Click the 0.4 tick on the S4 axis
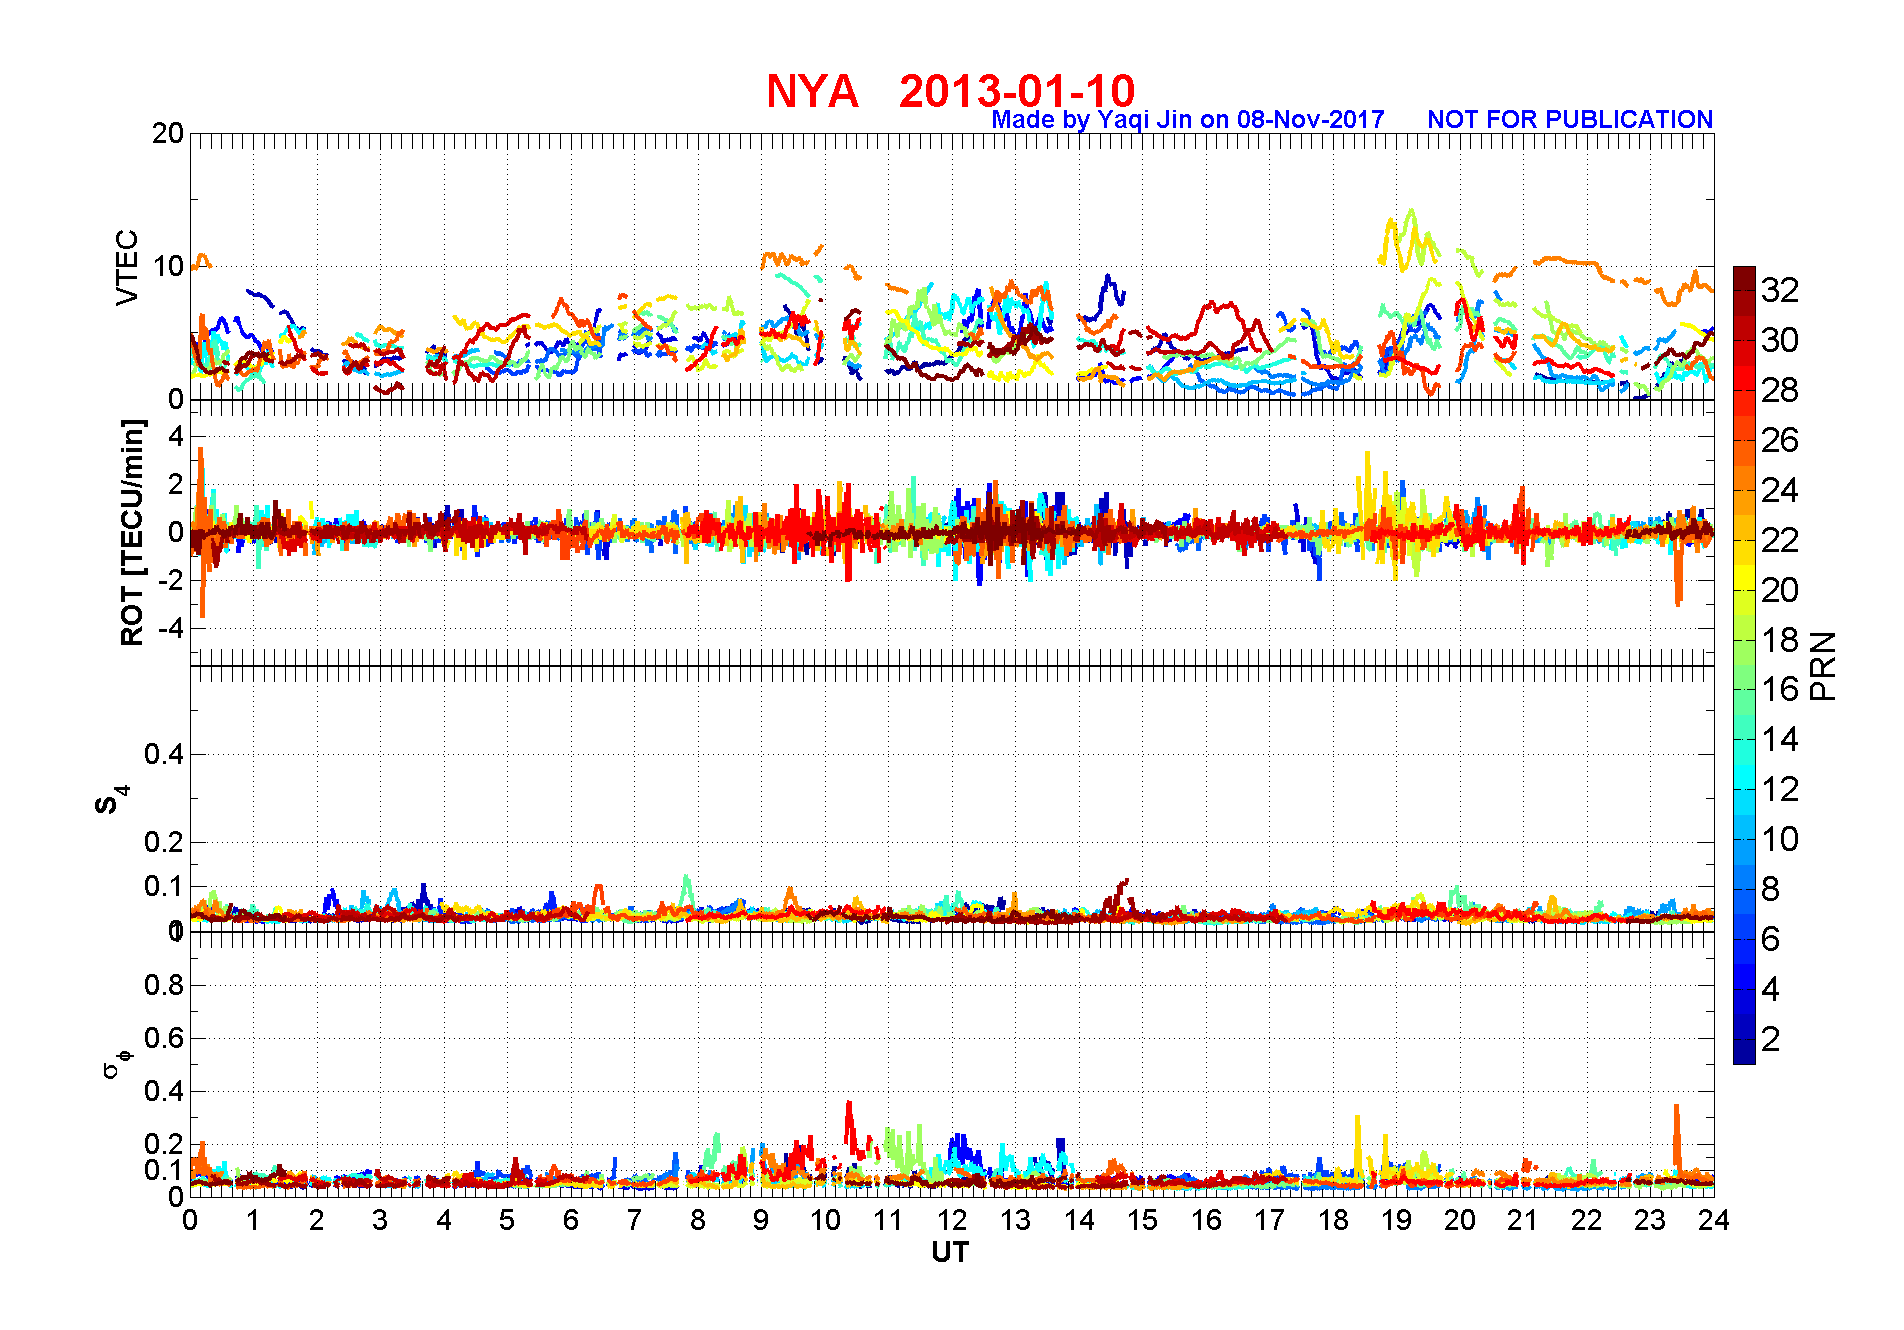 (164, 754)
